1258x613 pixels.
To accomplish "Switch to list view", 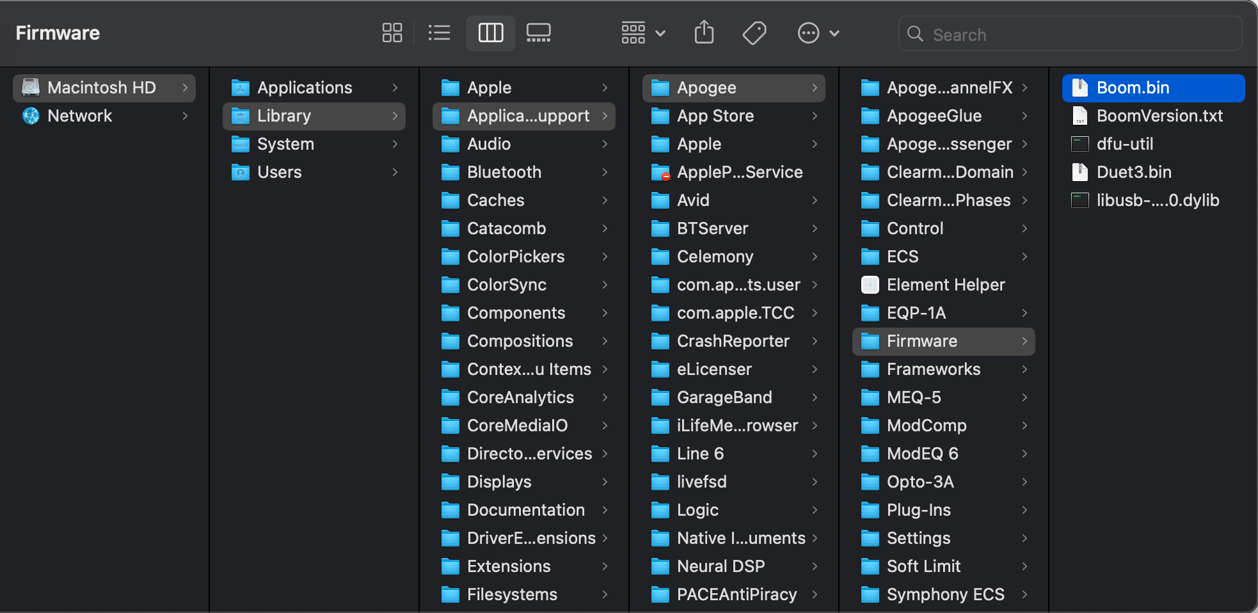I will [x=439, y=33].
